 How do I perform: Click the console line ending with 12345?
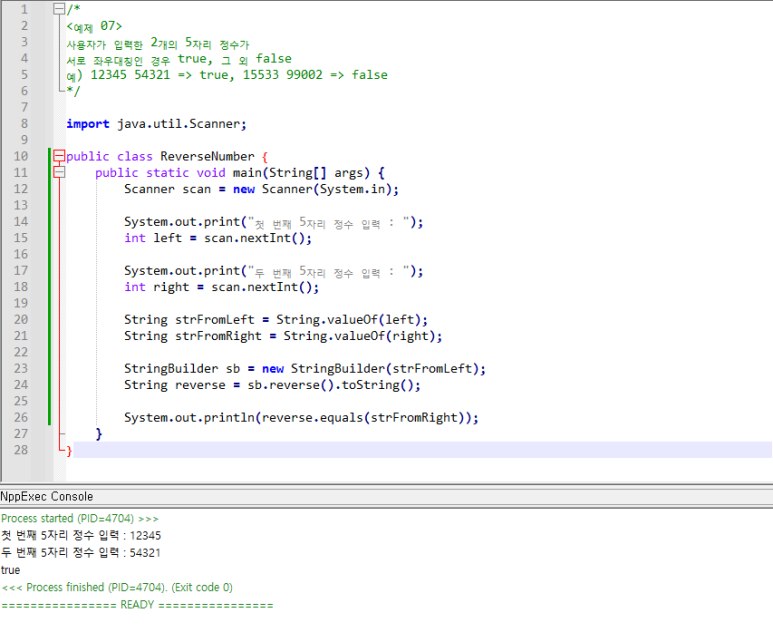(81, 535)
